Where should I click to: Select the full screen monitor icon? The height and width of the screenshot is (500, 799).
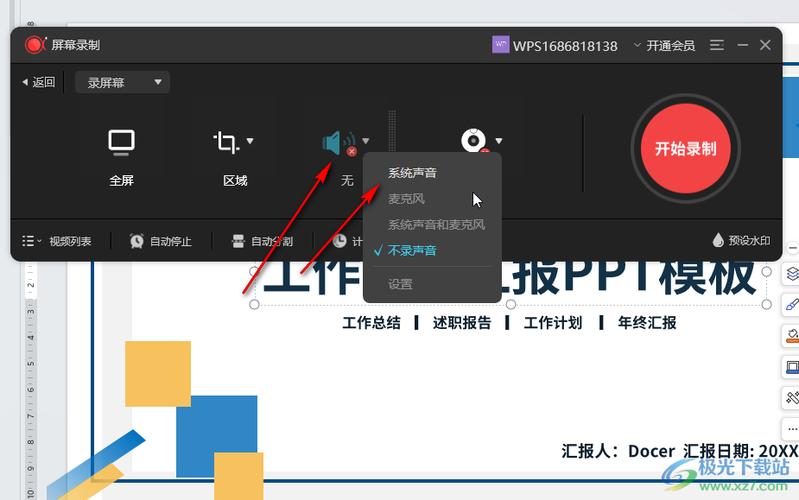click(x=121, y=142)
